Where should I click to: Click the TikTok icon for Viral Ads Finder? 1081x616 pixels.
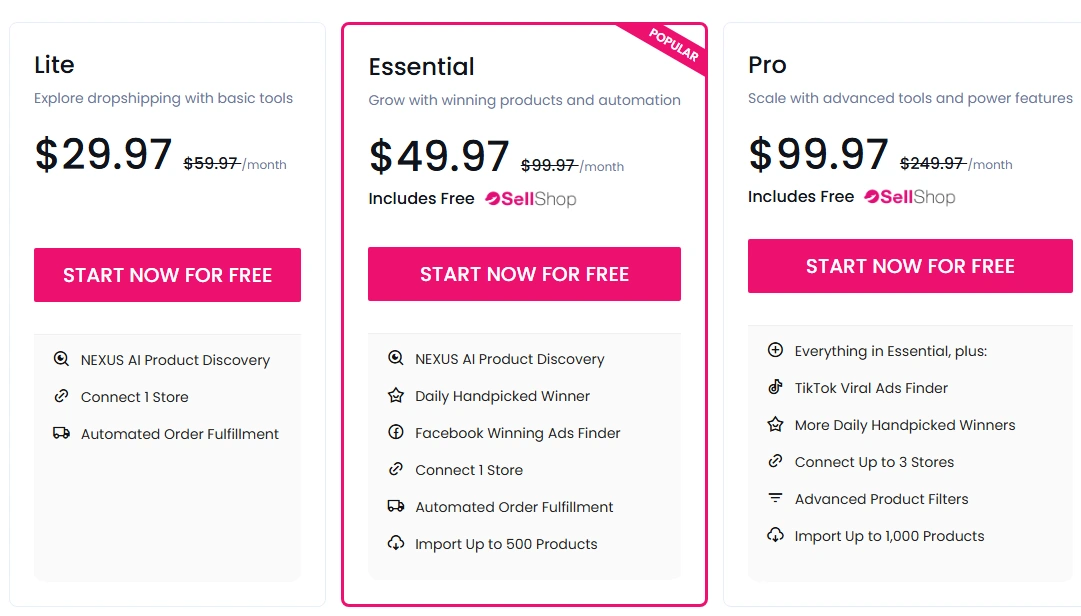coord(776,388)
